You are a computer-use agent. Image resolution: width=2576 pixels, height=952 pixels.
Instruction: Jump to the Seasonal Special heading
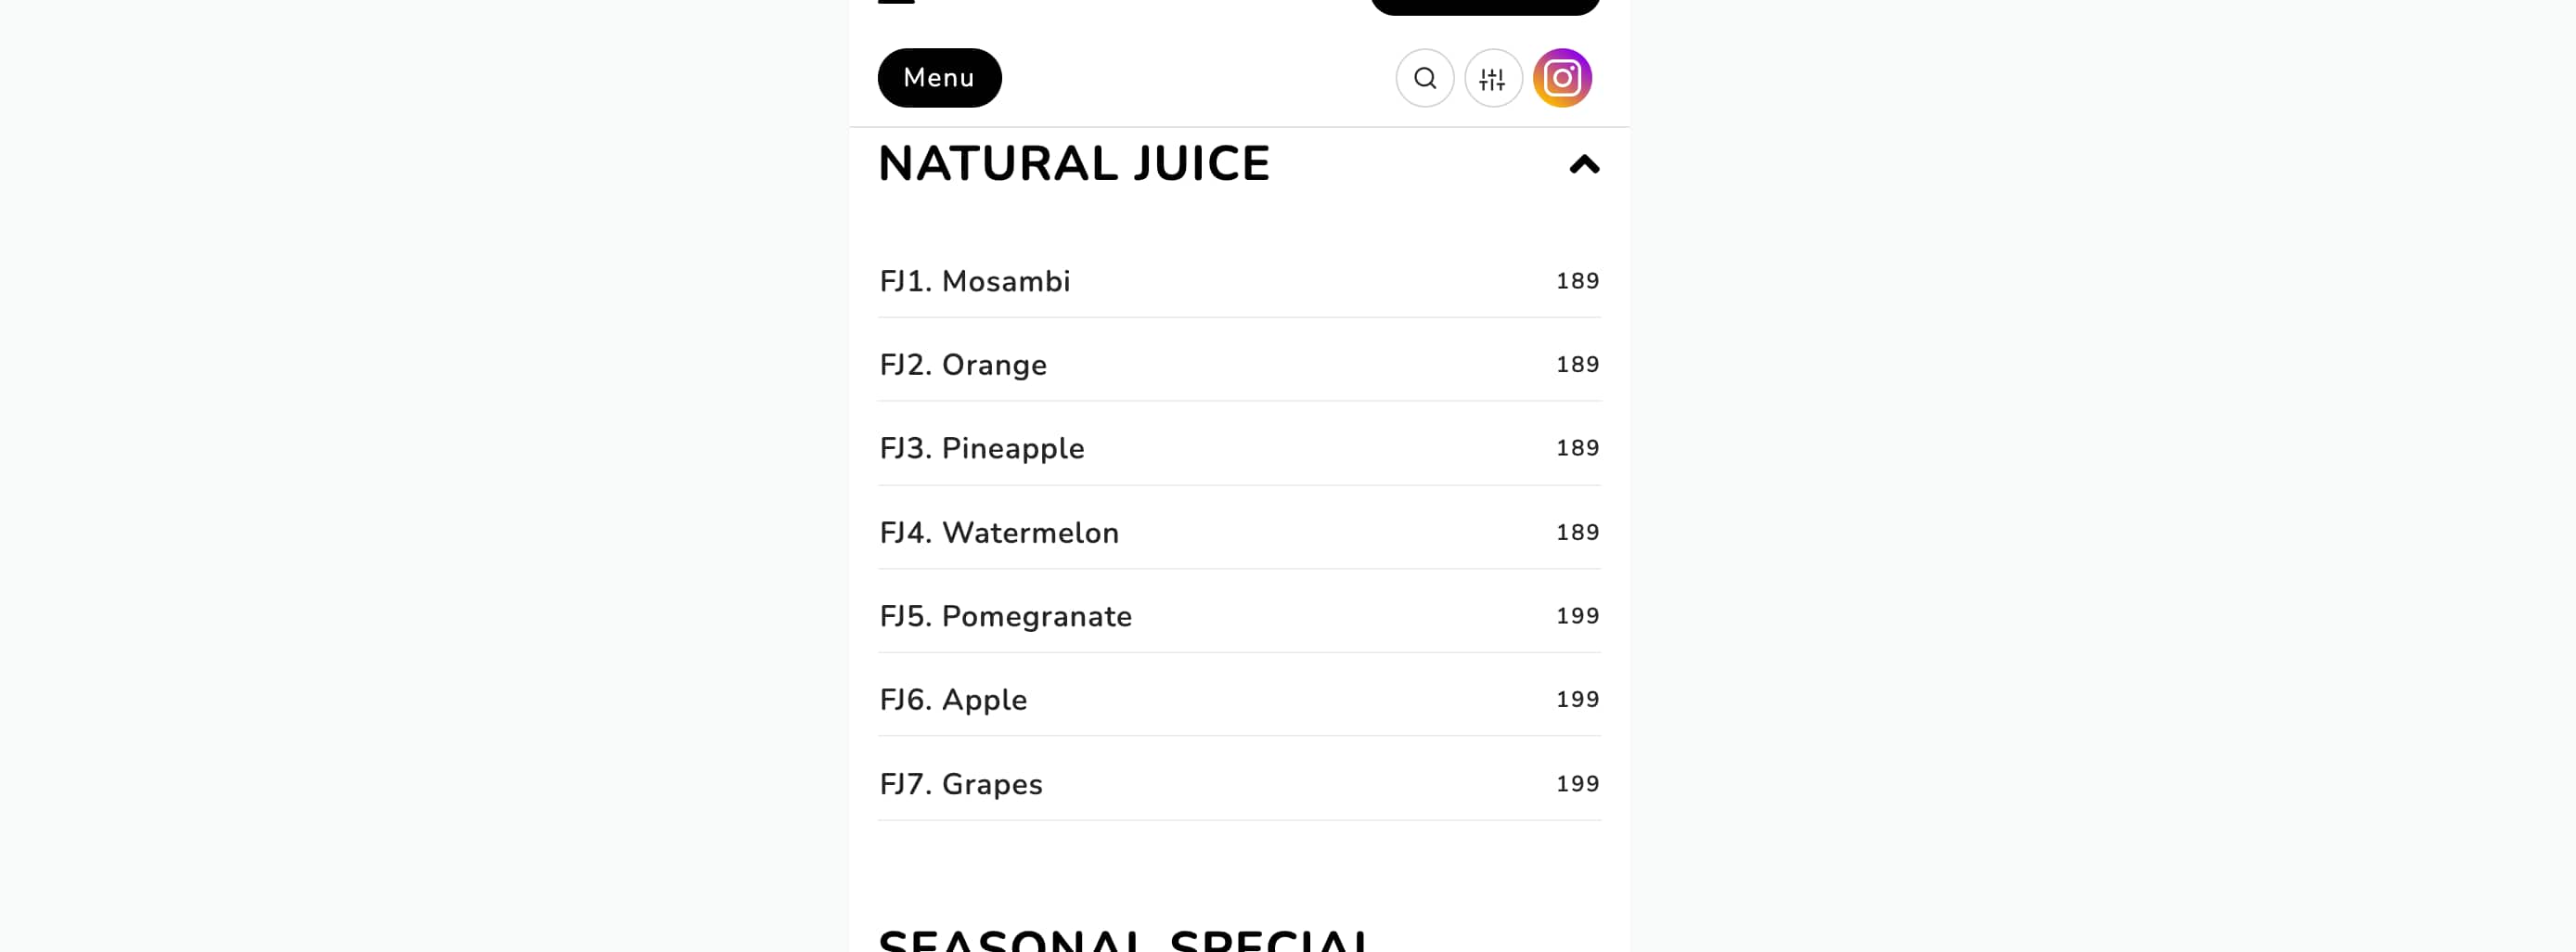click(x=1125, y=940)
